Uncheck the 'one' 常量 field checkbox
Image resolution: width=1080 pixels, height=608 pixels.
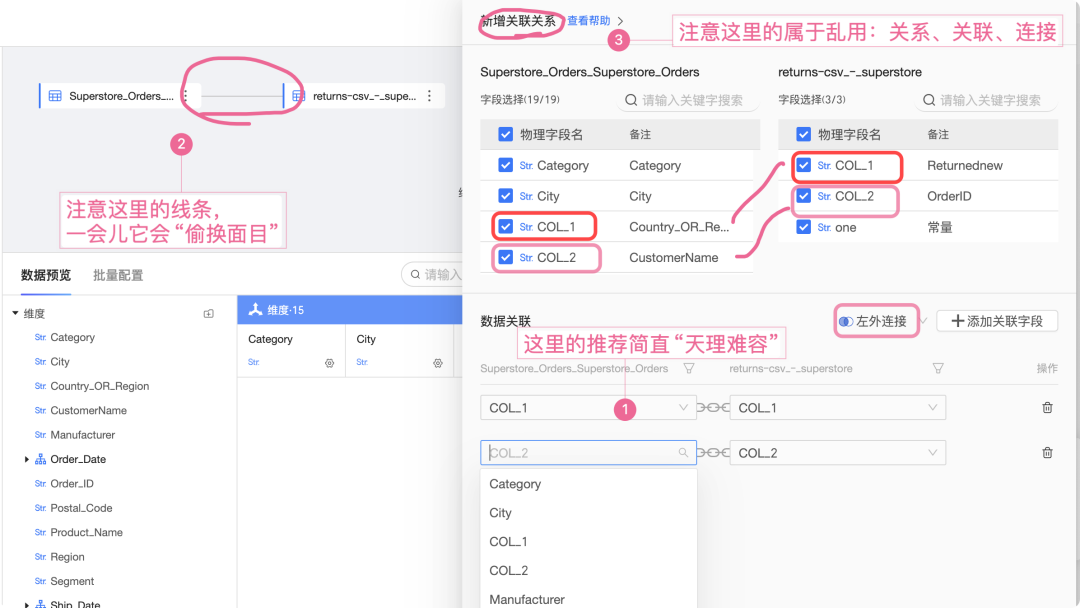click(804, 227)
